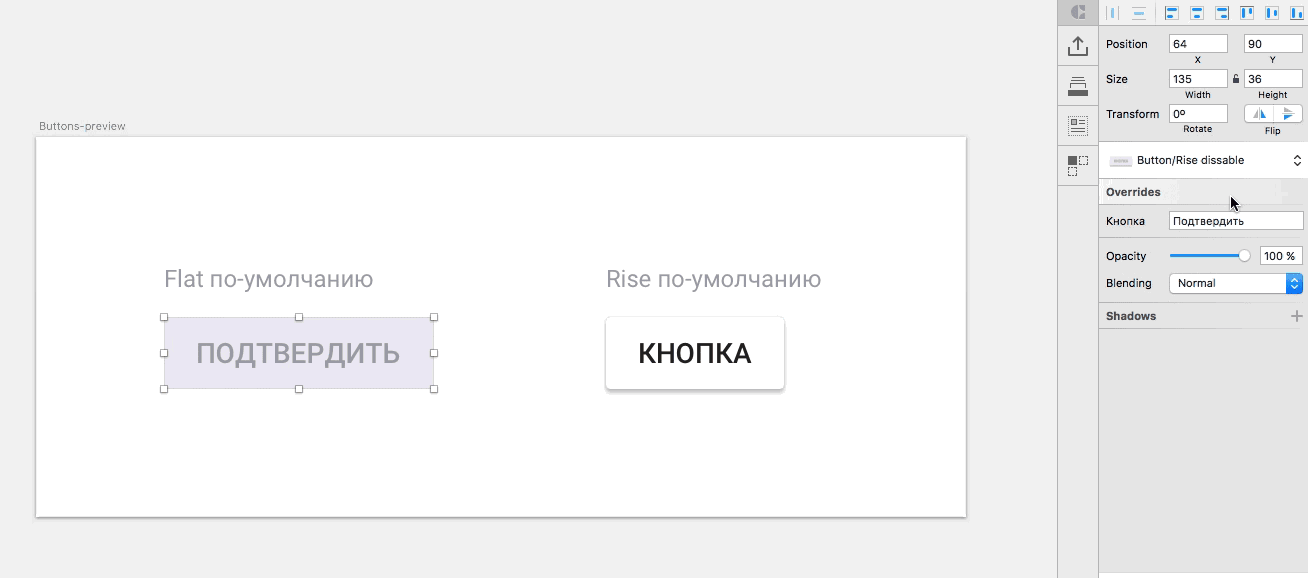Image resolution: width=1308 pixels, height=578 pixels.
Task: Open the Button/Rise dissable symbol dropdown
Action: [x=1204, y=160]
